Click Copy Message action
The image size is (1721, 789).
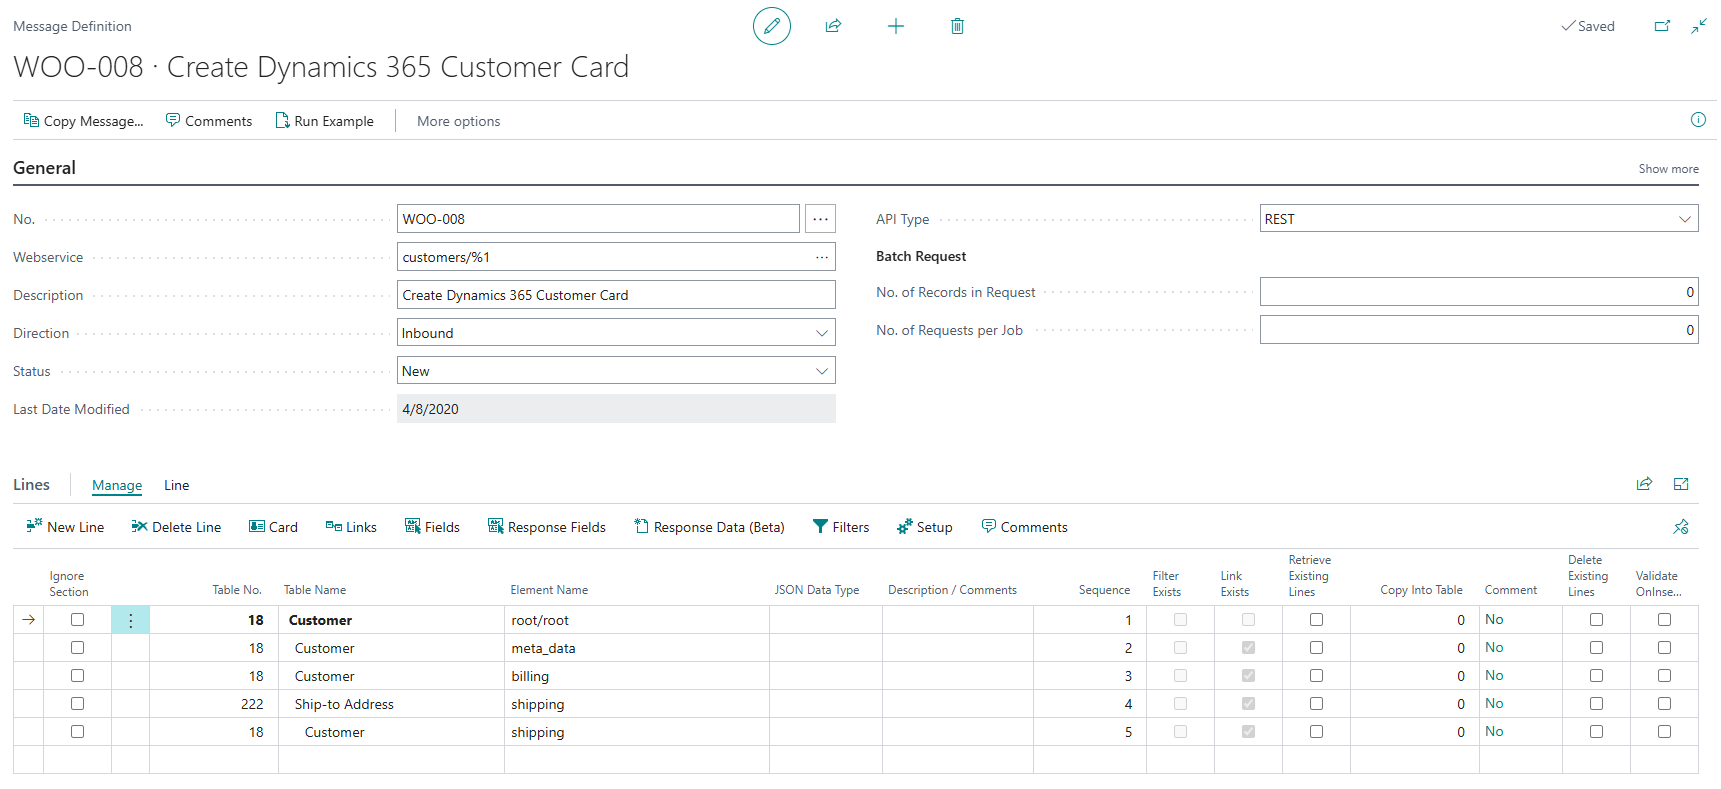(83, 121)
